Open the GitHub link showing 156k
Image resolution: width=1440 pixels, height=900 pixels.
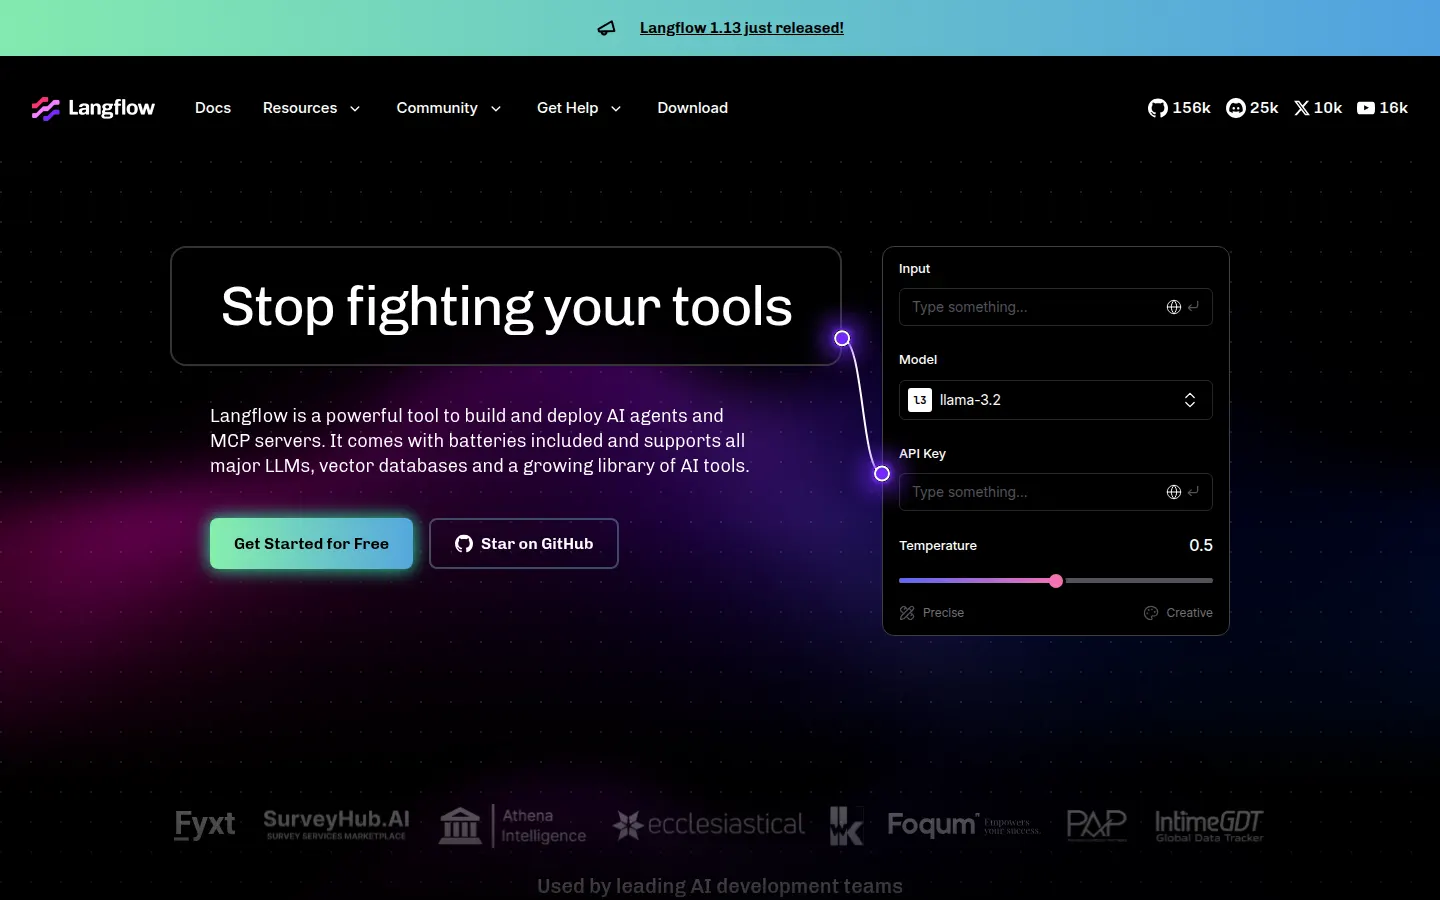(x=1179, y=108)
